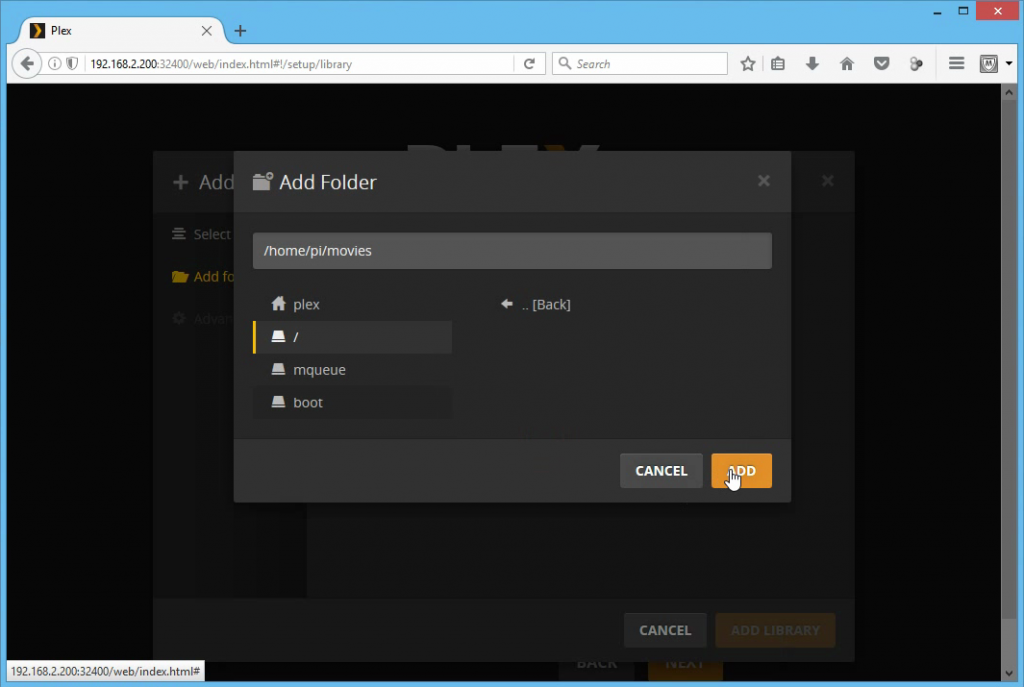
Task: Close the Plex browser tab
Action: coord(206,31)
